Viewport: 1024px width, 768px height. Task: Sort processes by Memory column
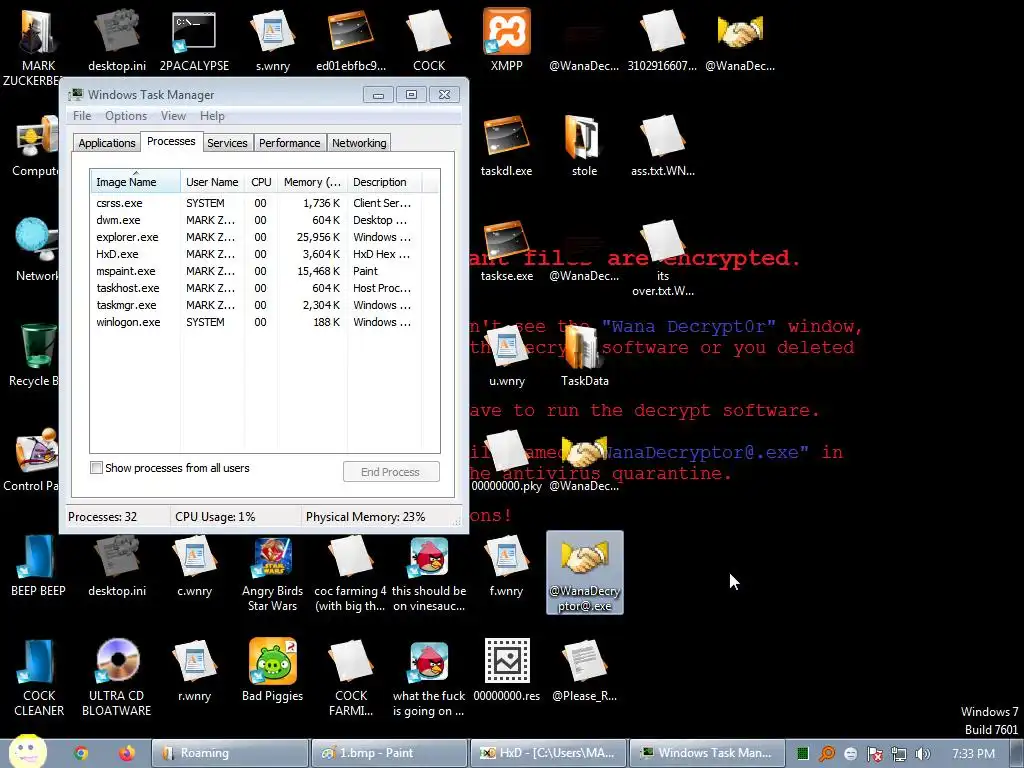tap(312, 182)
